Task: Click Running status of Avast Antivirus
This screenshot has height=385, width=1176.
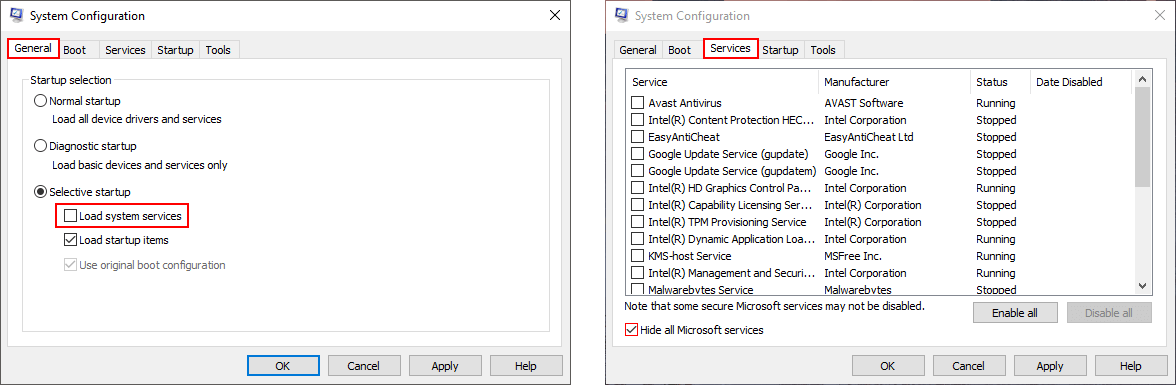Action: pos(995,103)
